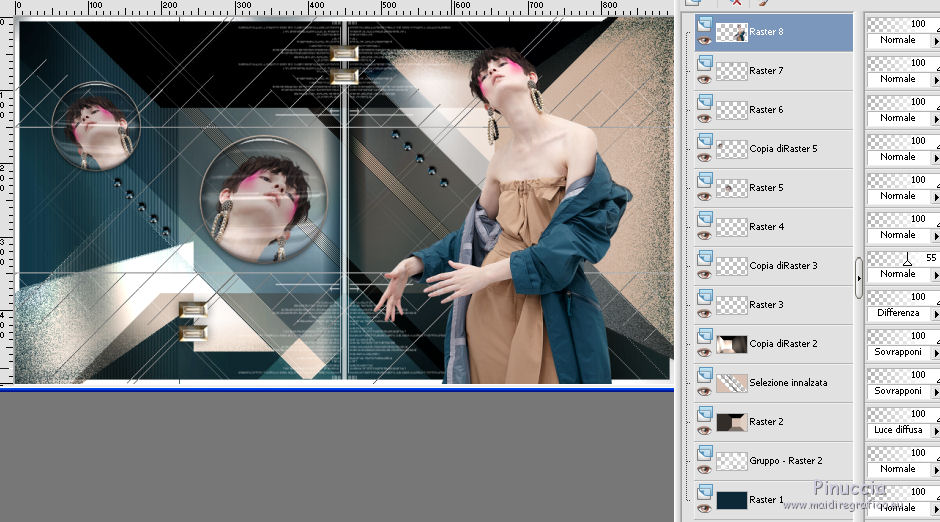Click the Selezione innalzata layer thumbnail

(x=732, y=383)
